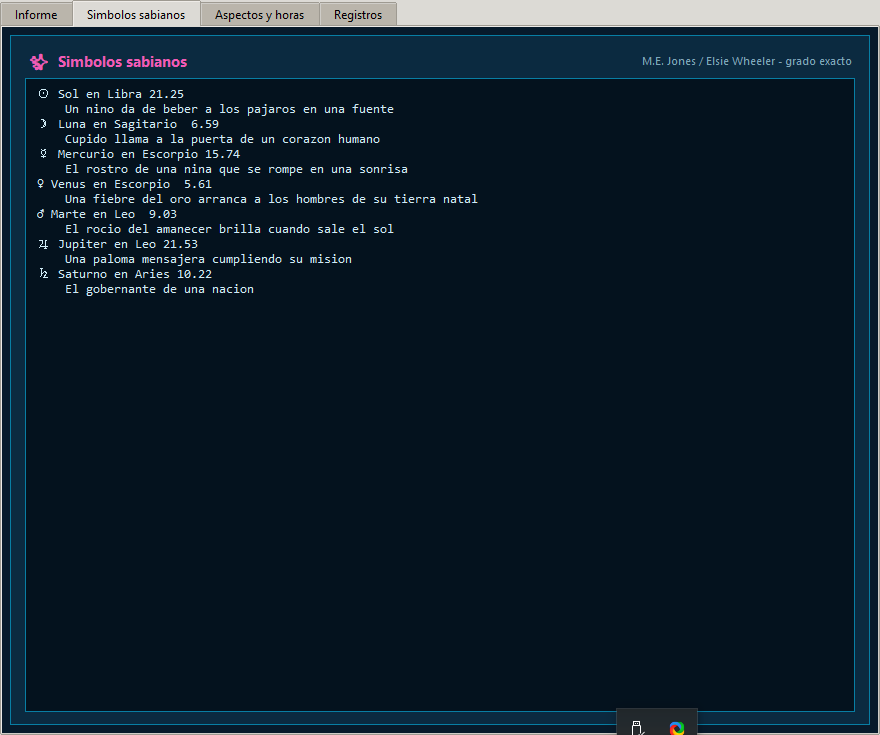The image size is (880, 735).
Task: Click the Jupiter glyph before Jupiter en Leo
Action: tap(43, 244)
